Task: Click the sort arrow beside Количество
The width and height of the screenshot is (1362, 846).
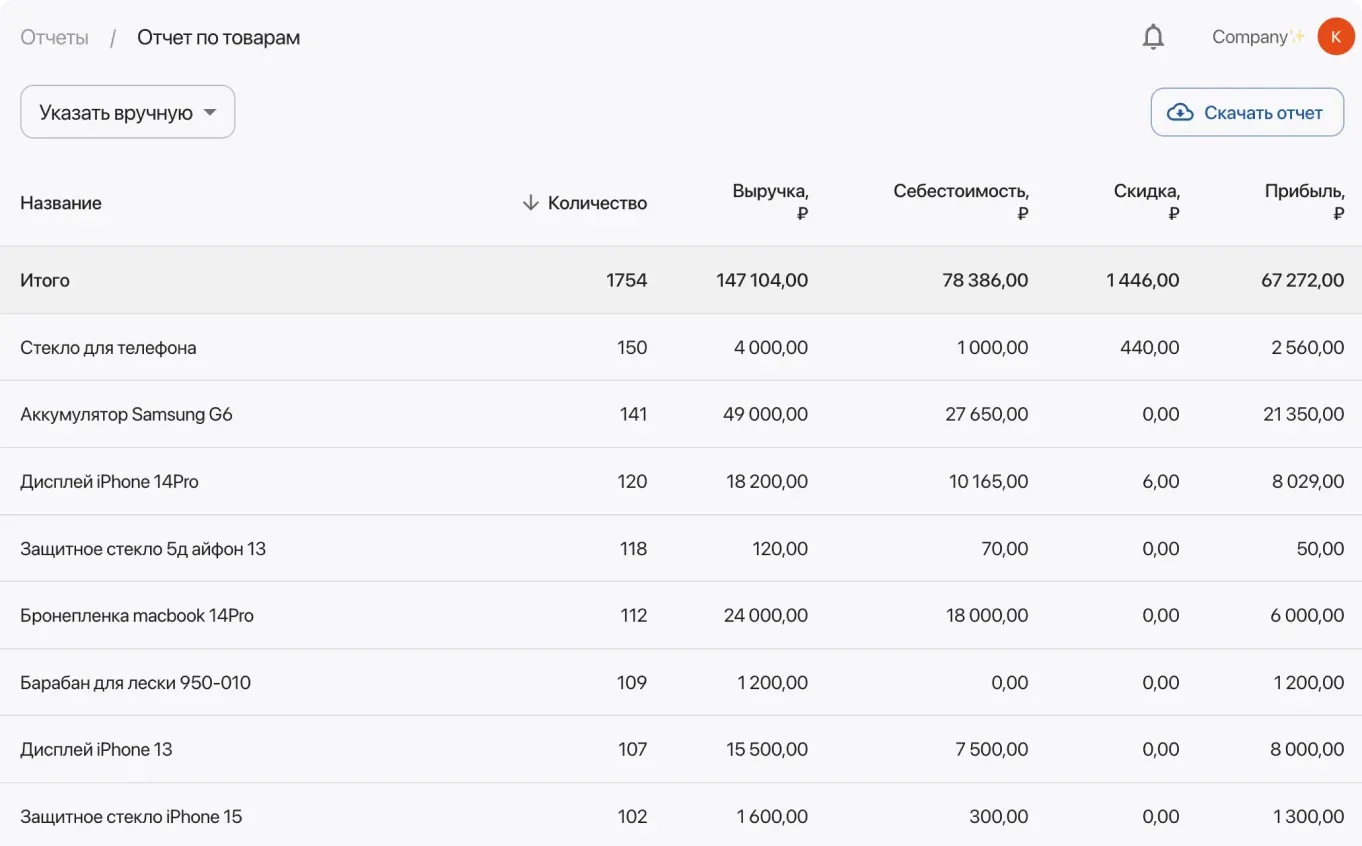Action: pyautogui.click(x=530, y=203)
